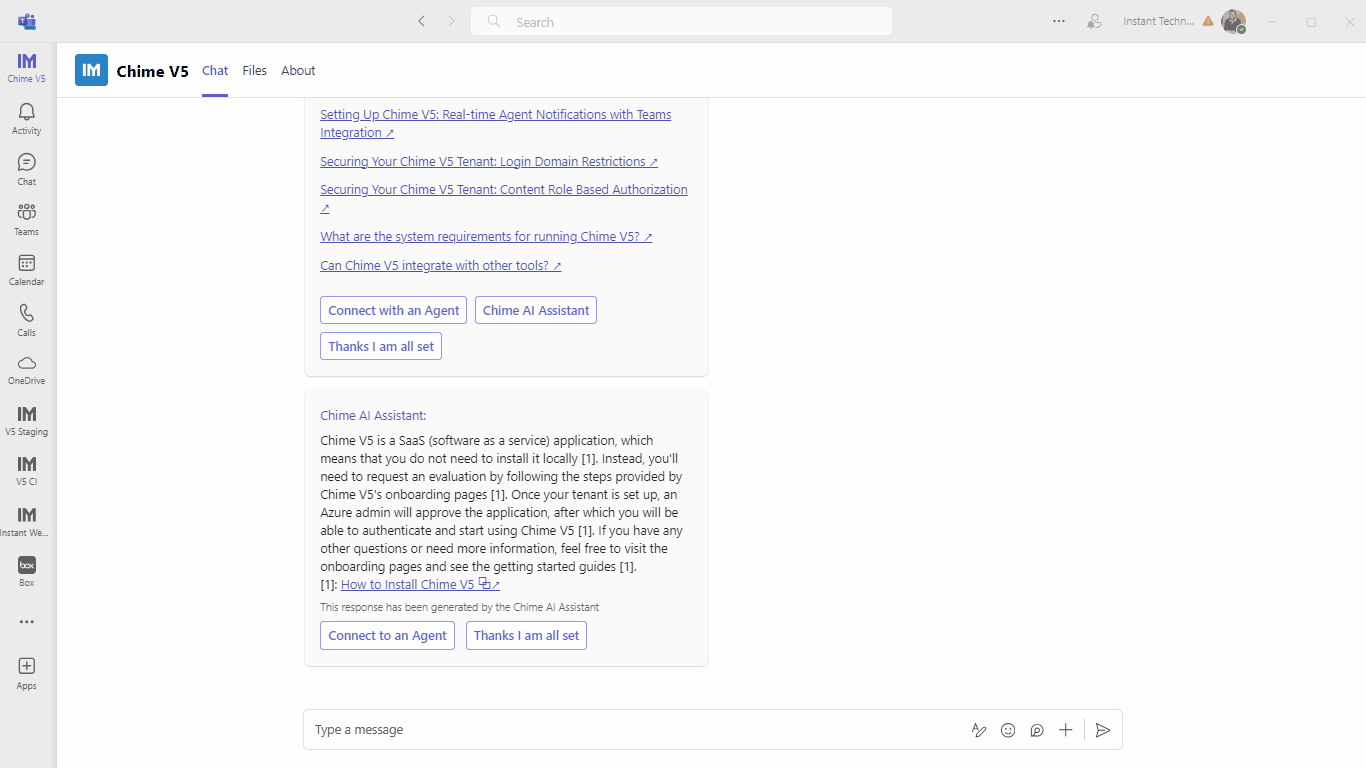
Task: Open Real-time Agent Notifications with Teams link
Action: click(x=496, y=124)
